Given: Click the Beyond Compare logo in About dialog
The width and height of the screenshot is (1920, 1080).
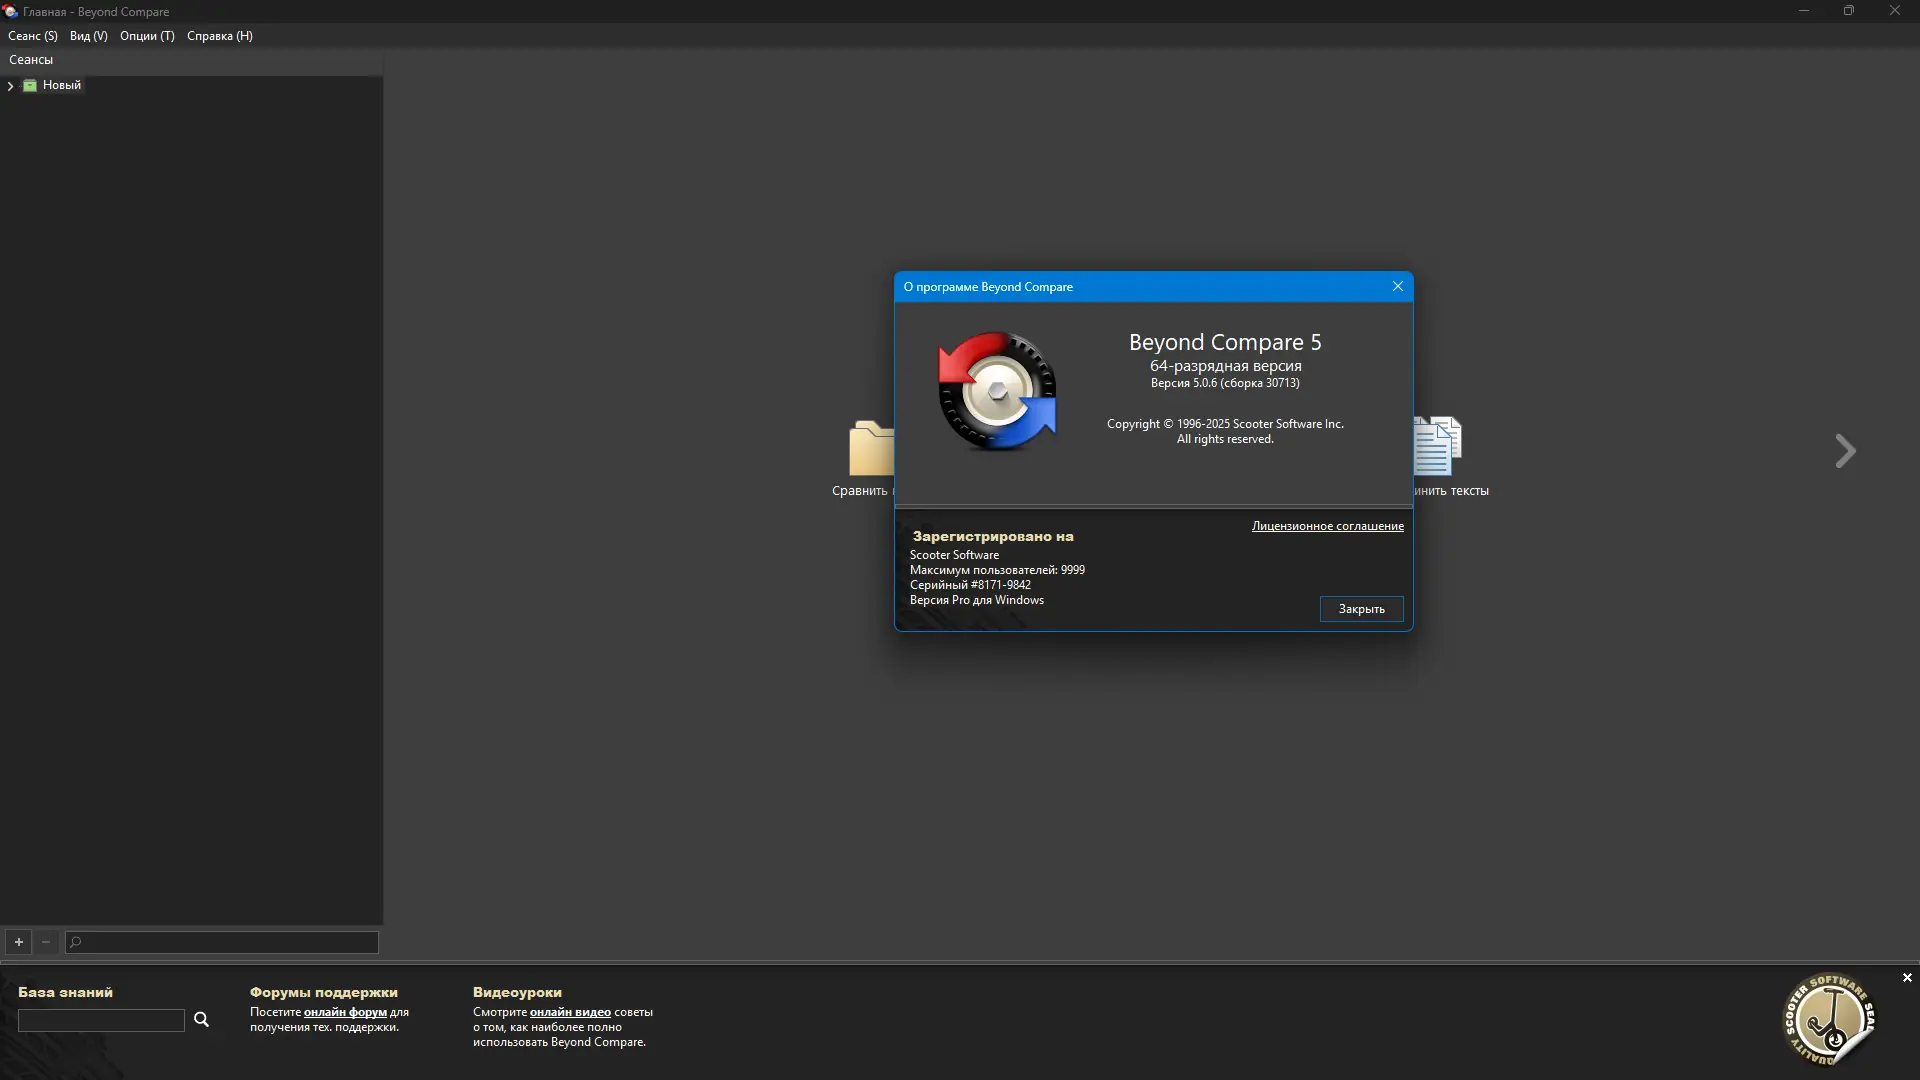Looking at the screenshot, I should (x=997, y=391).
